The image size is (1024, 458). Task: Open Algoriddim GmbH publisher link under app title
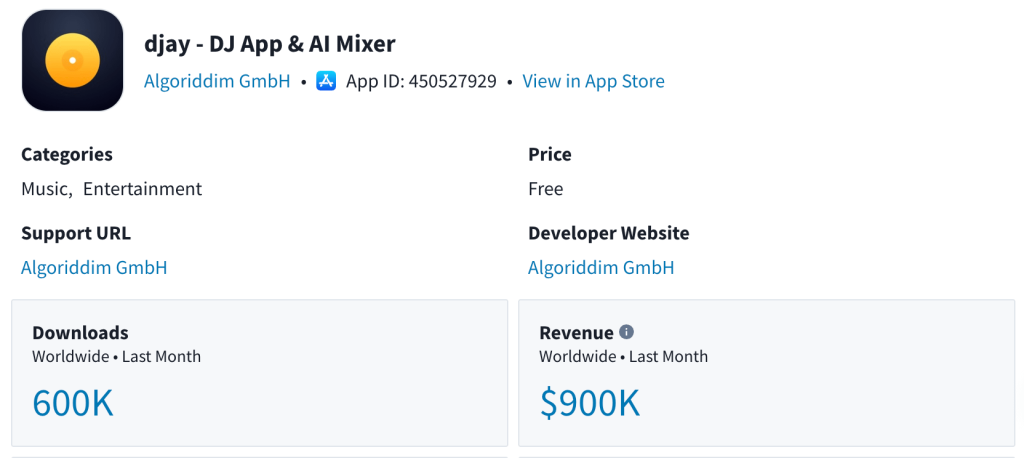217,81
